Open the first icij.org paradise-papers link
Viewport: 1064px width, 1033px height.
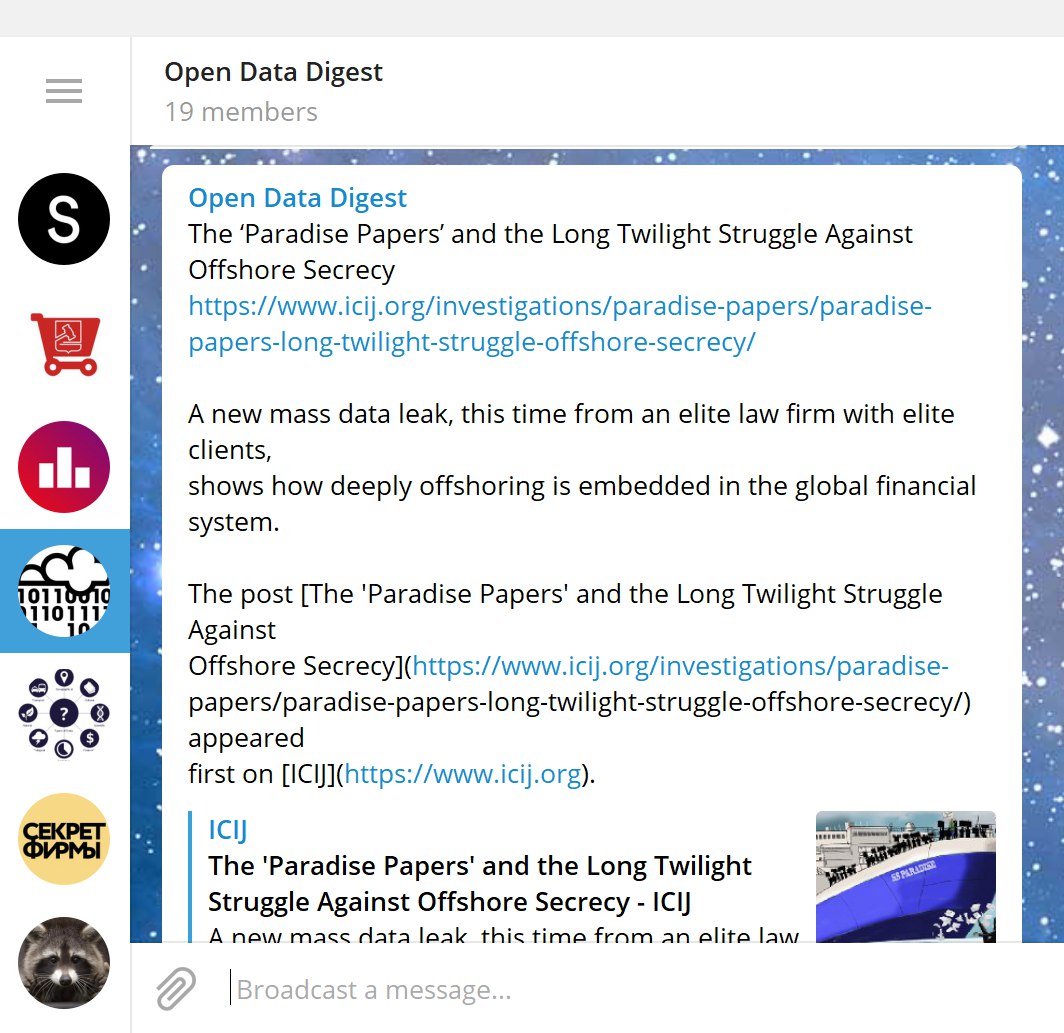(x=560, y=324)
